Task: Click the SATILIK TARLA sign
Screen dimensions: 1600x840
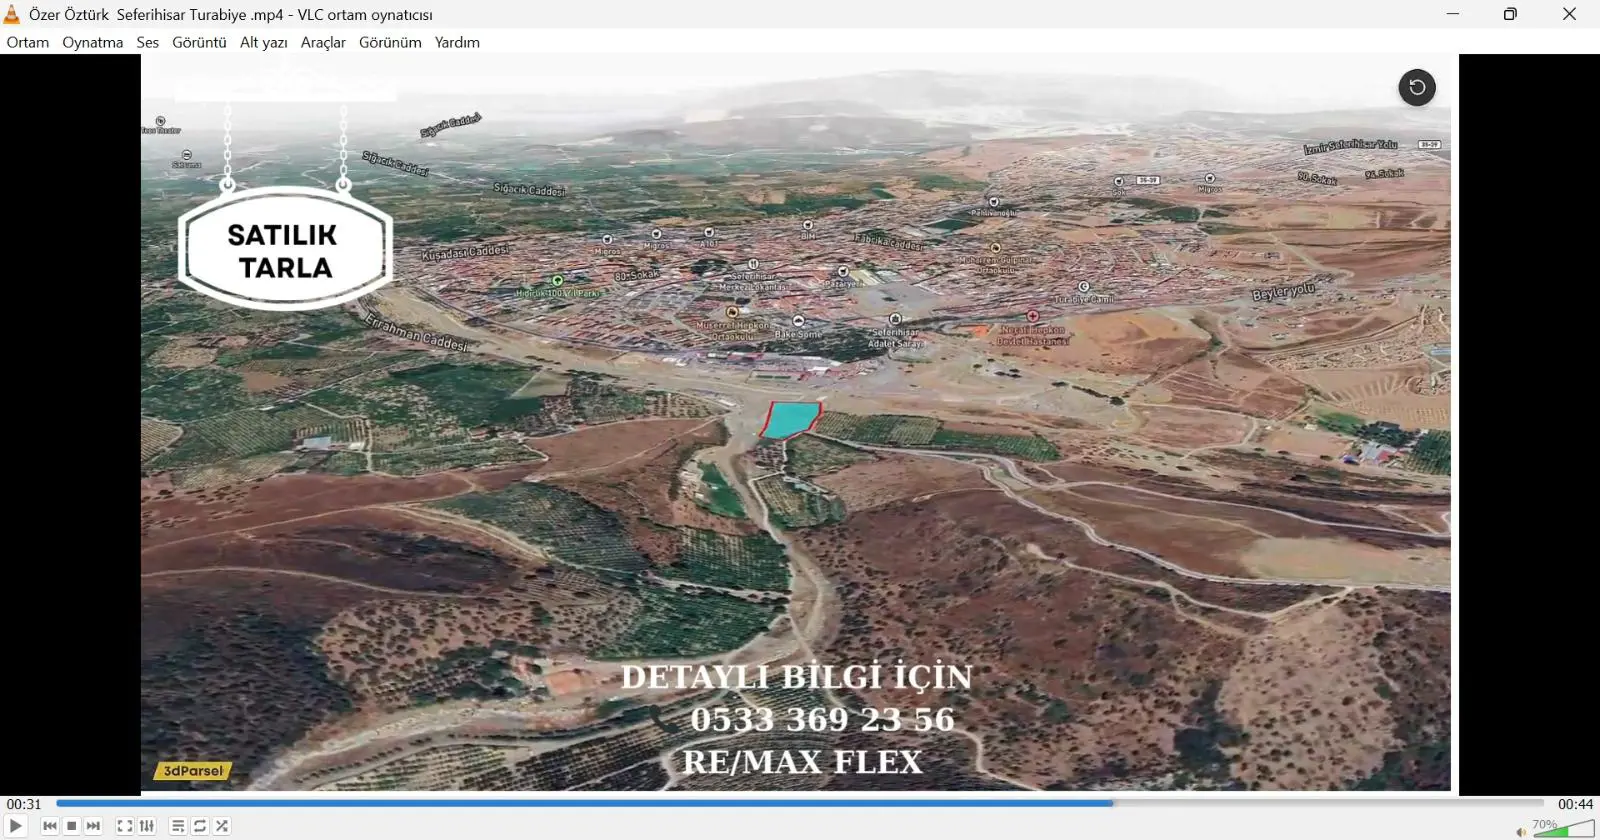Action: (x=285, y=249)
